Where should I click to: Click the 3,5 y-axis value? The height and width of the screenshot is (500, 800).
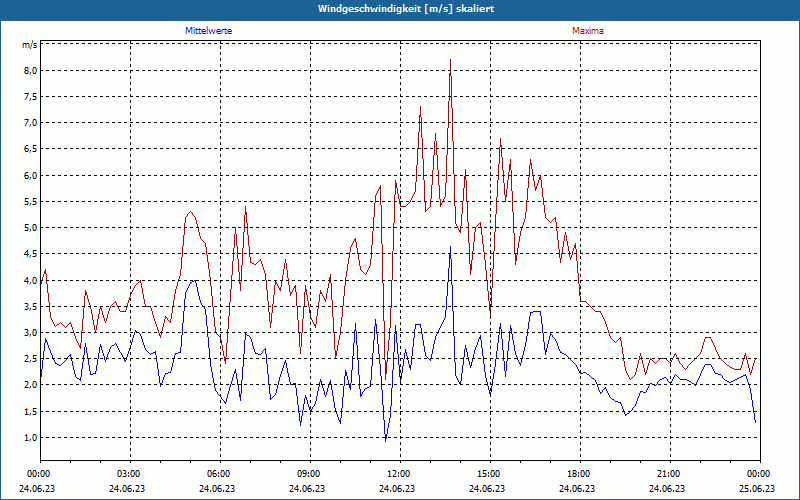tap(32, 307)
